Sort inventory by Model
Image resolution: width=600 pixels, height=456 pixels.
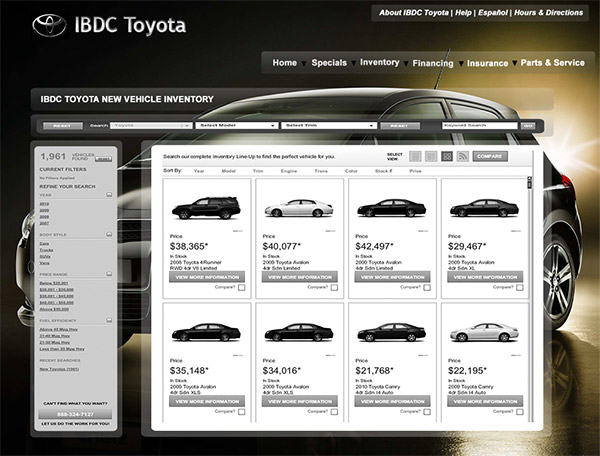coord(228,171)
